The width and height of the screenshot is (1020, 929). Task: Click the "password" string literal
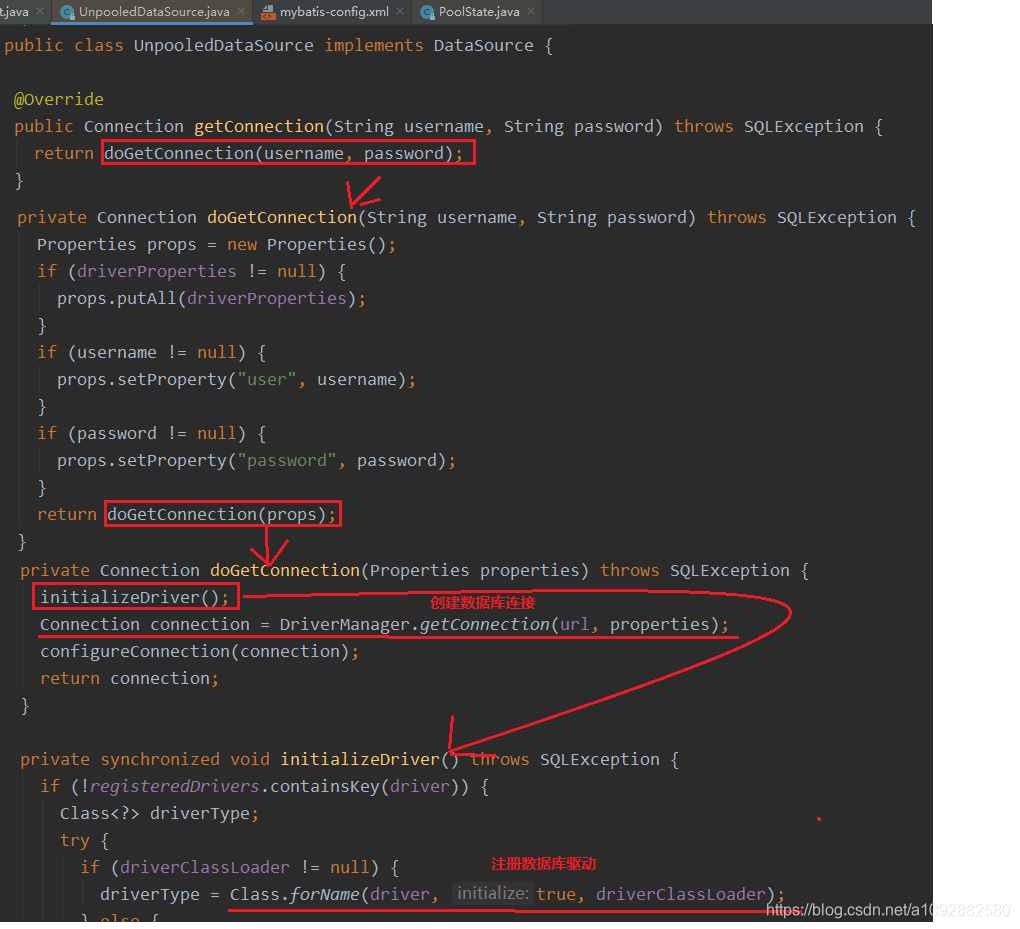click(x=287, y=460)
